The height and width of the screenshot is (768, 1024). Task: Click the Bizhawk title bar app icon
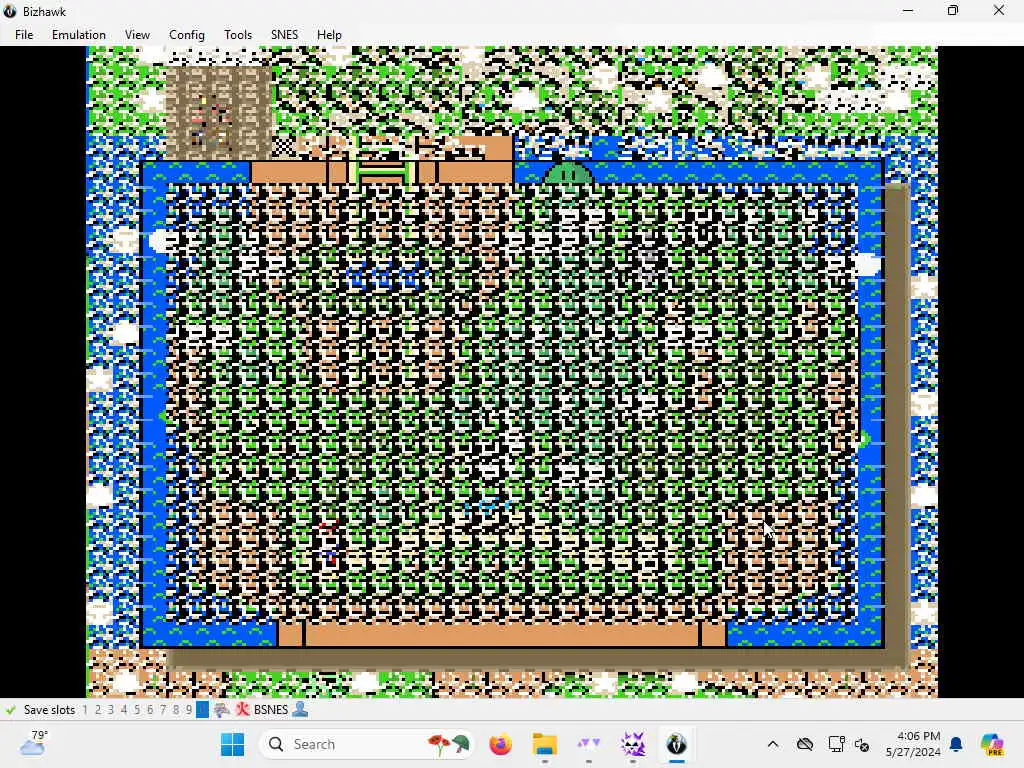pos(10,11)
